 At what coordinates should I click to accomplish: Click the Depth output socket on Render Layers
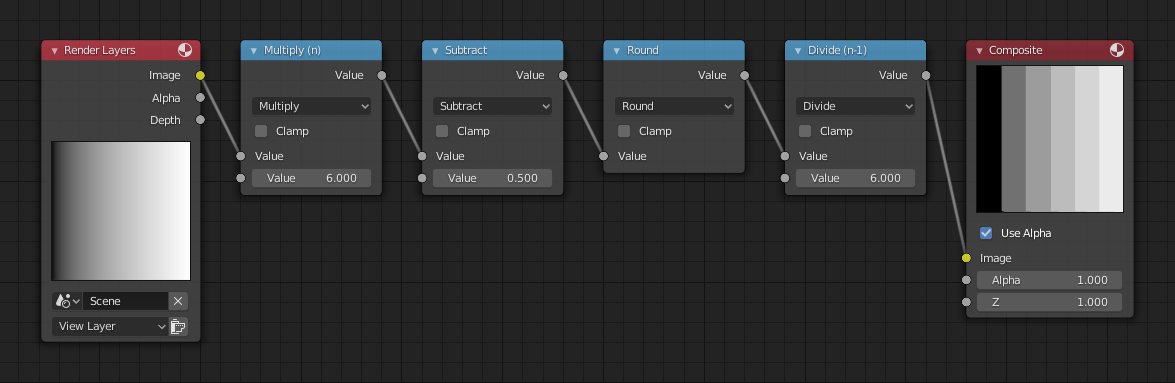click(200, 120)
